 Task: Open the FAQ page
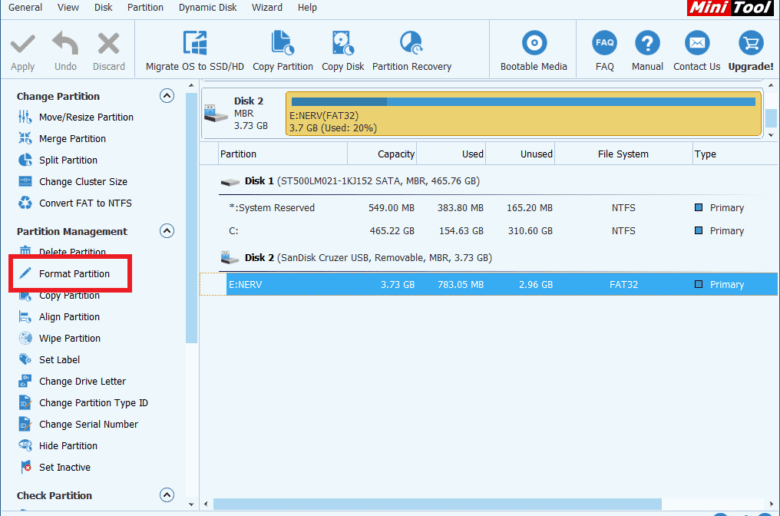[604, 51]
